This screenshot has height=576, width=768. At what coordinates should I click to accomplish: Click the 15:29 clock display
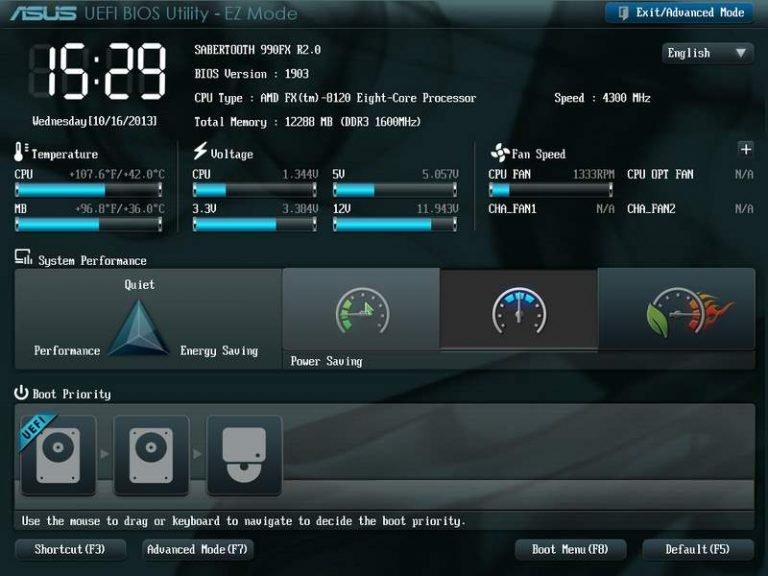[x=98, y=72]
